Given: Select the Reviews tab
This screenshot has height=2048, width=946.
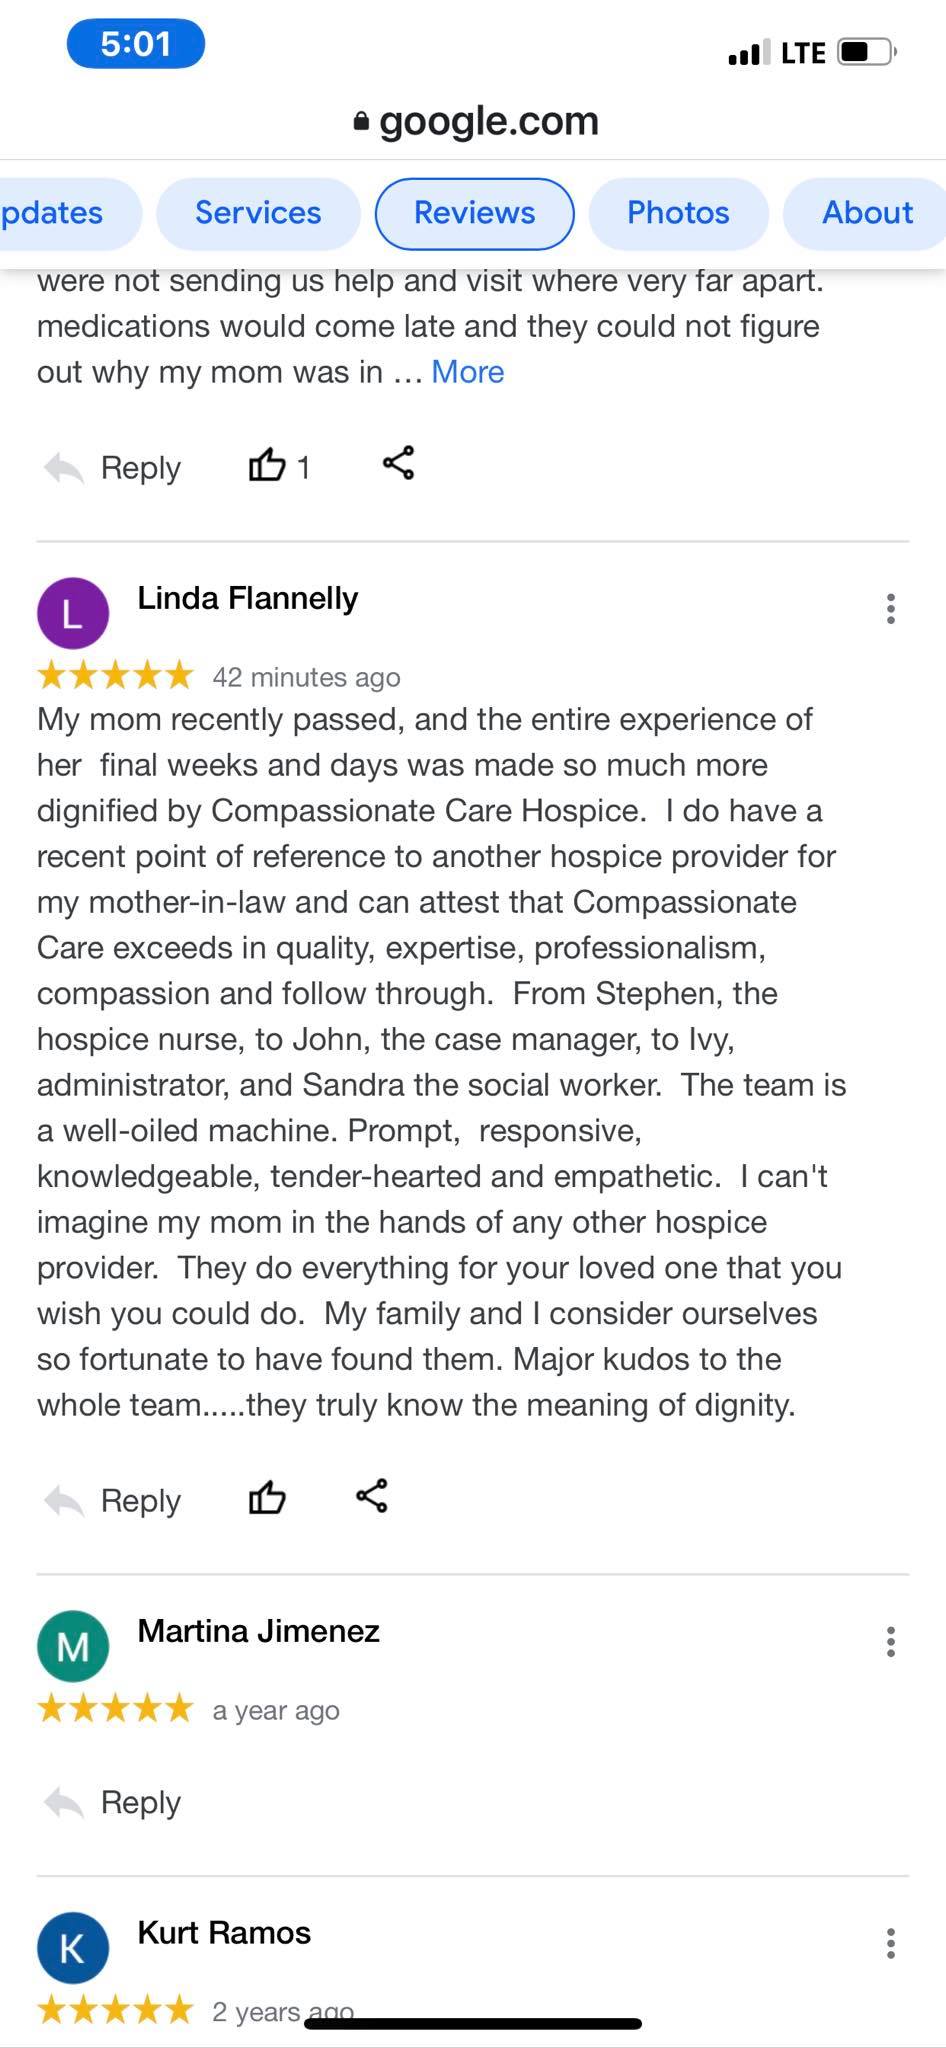Looking at the screenshot, I should (x=474, y=213).
